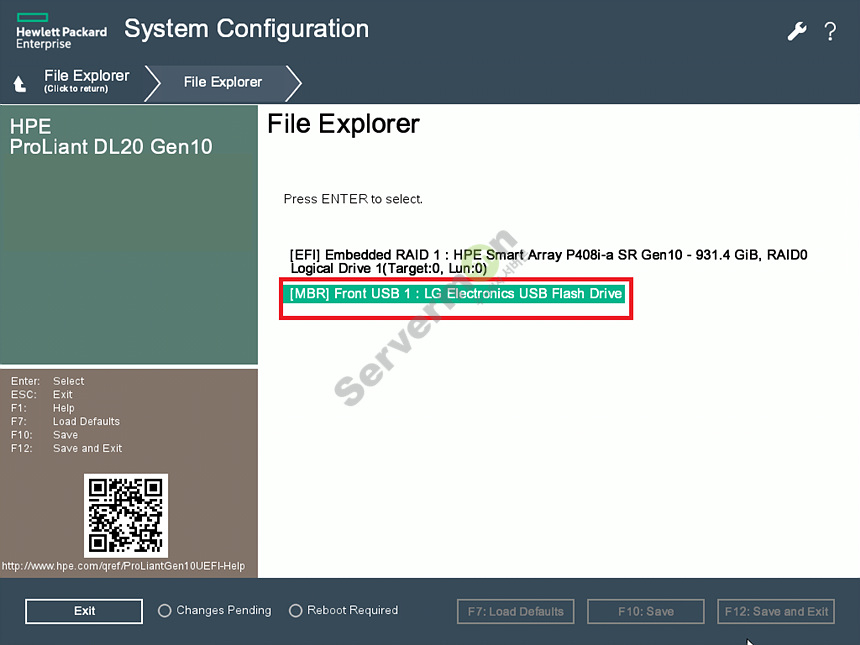This screenshot has width=860, height=645.
Task: Click the 'F1: Help' hint
Action: coord(43,408)
